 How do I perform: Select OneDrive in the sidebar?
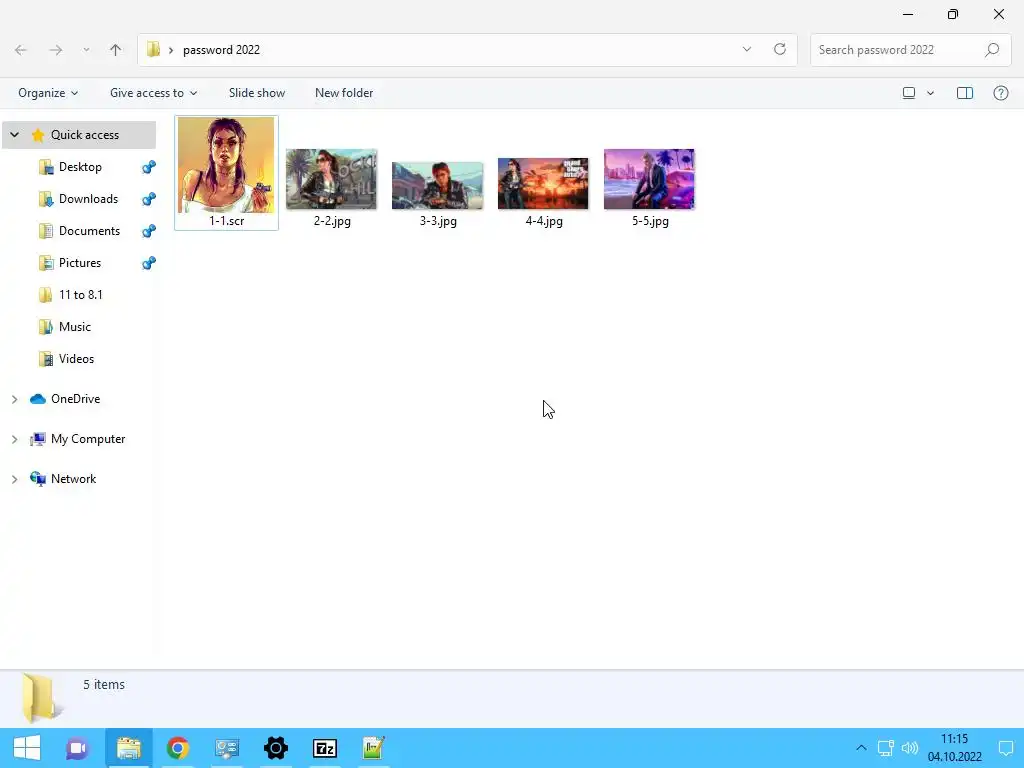click(x=75, y=399)
